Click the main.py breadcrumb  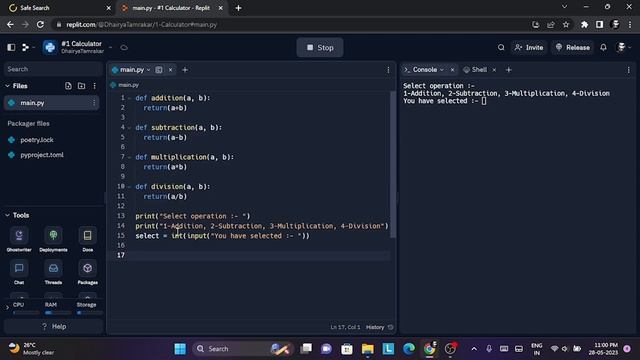point(125,85)
